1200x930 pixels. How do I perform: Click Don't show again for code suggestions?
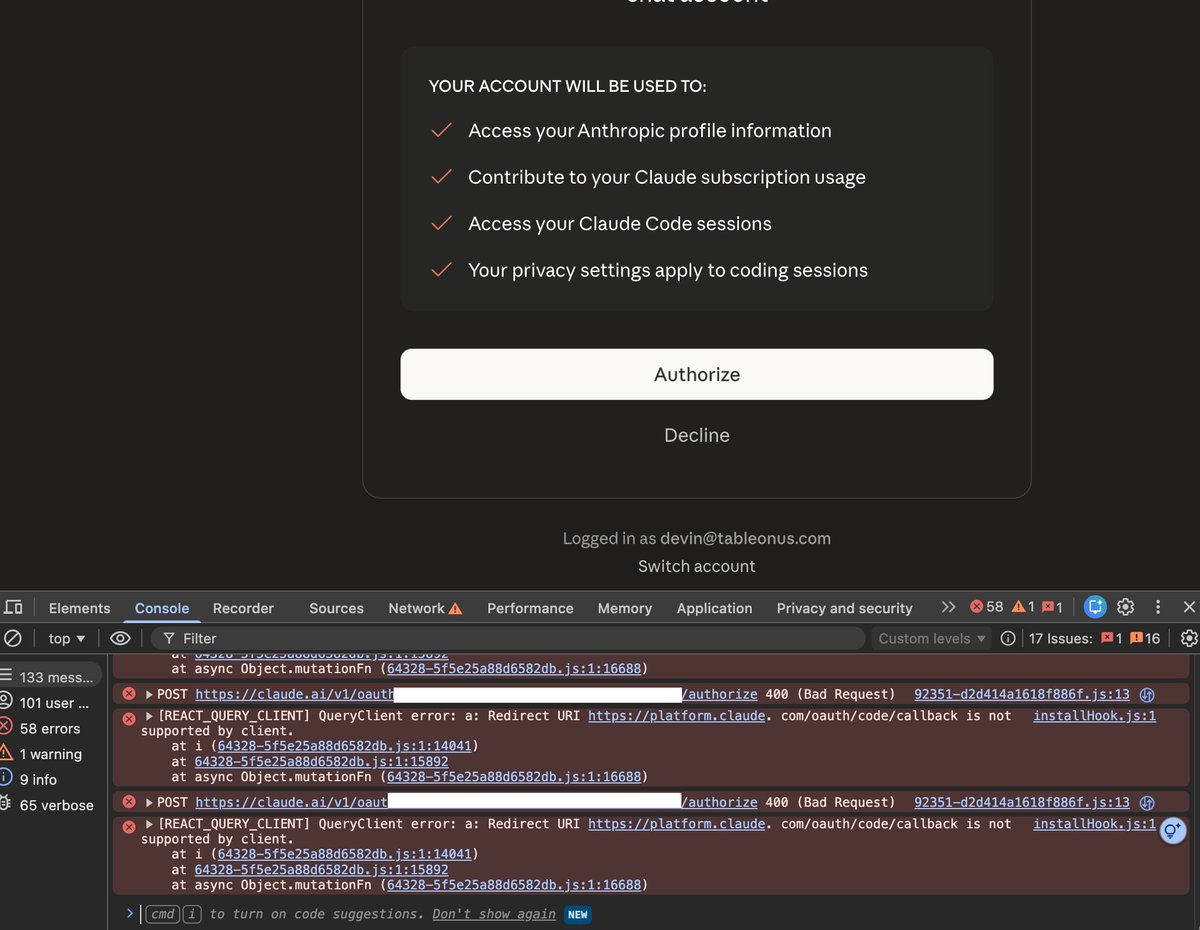[494, 914]
